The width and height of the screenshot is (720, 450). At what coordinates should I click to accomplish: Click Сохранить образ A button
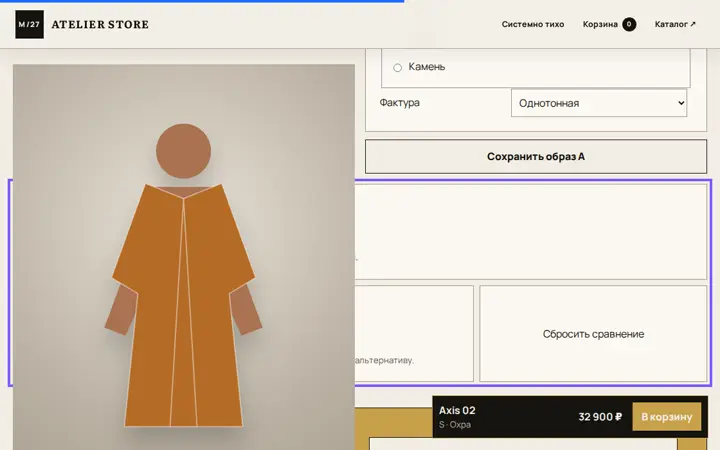click(x=536, y=157)
